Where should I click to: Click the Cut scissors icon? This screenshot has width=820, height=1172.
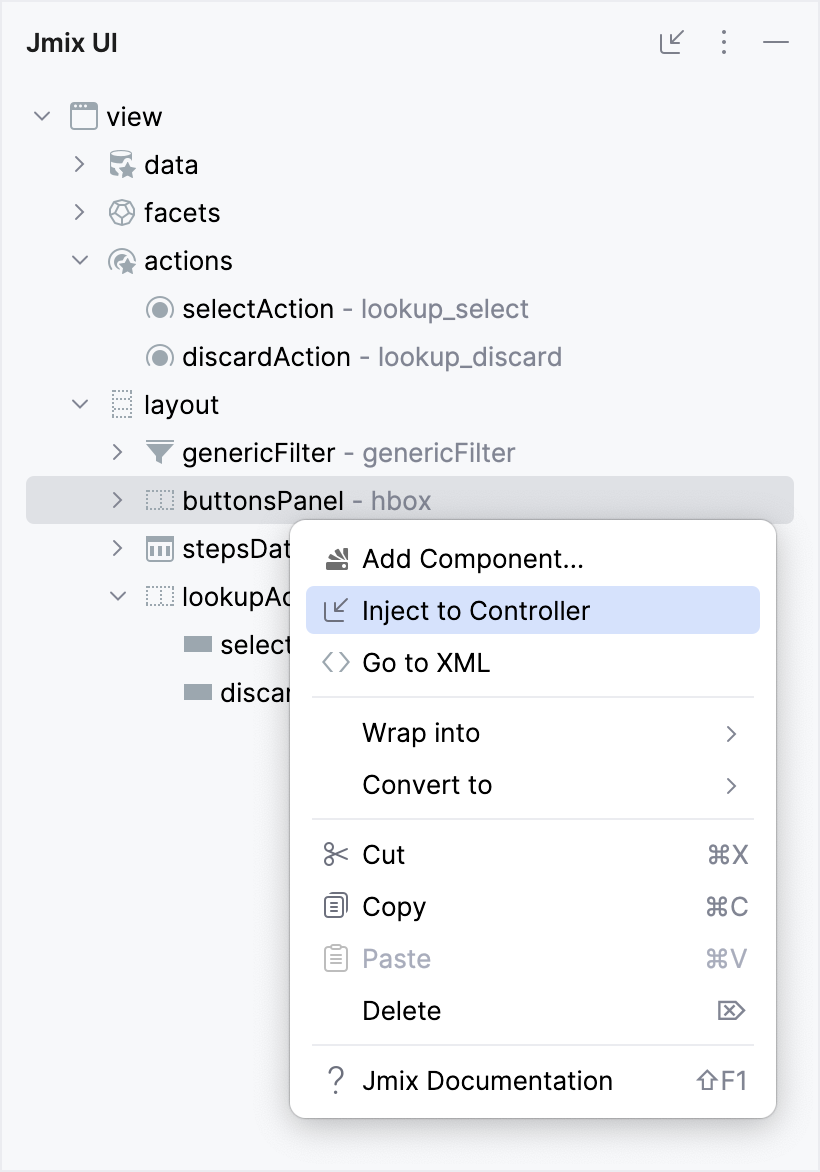(x=335, y=854)
